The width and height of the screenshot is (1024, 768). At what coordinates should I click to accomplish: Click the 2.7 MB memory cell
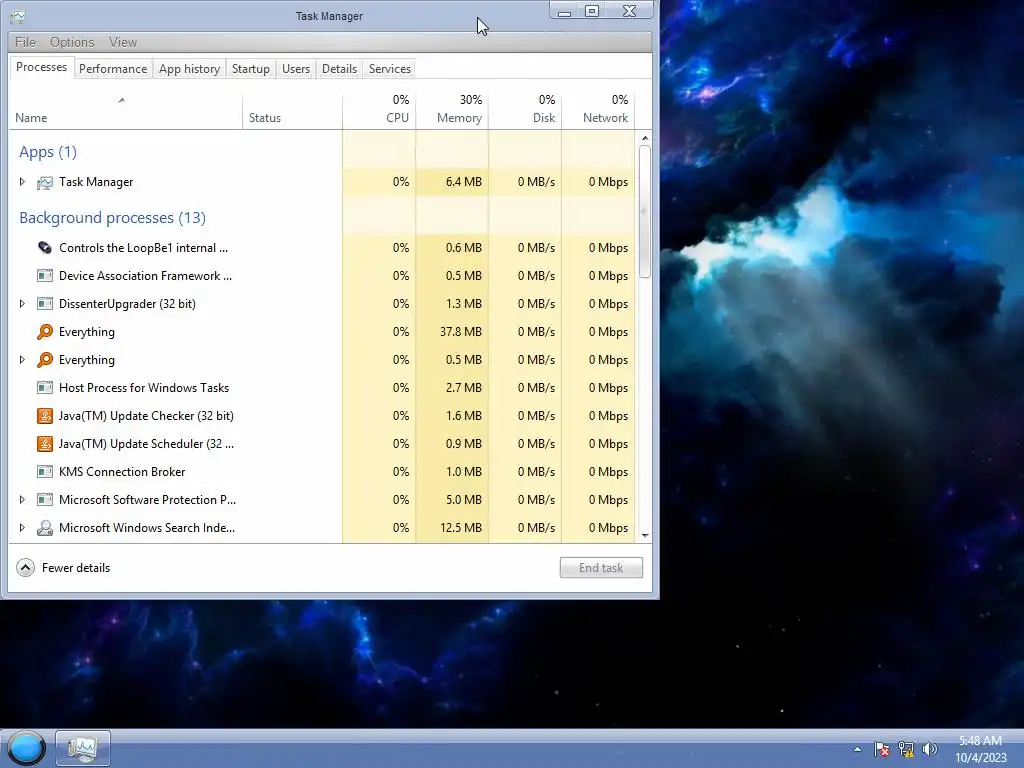tap(452, 388)
